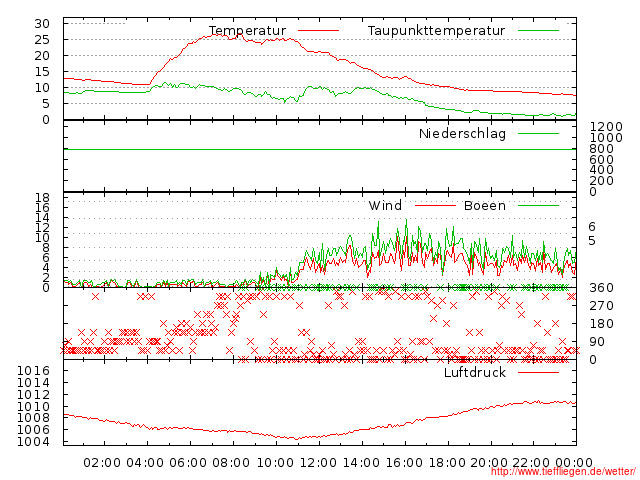640x480 pixels.
Task: Click the 270 wind direction axis value
Action: pyautogui.click(x=601, y=306)
